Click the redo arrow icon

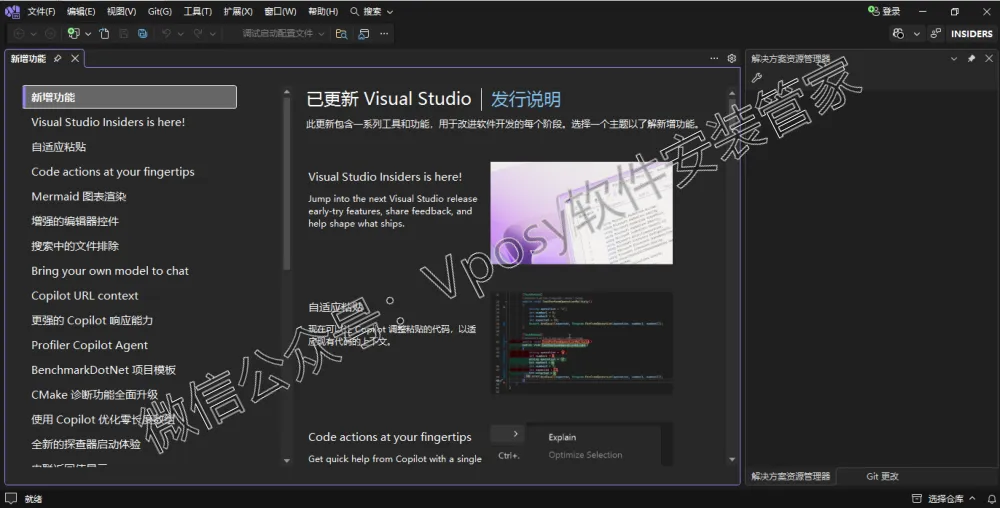(198, 34)
